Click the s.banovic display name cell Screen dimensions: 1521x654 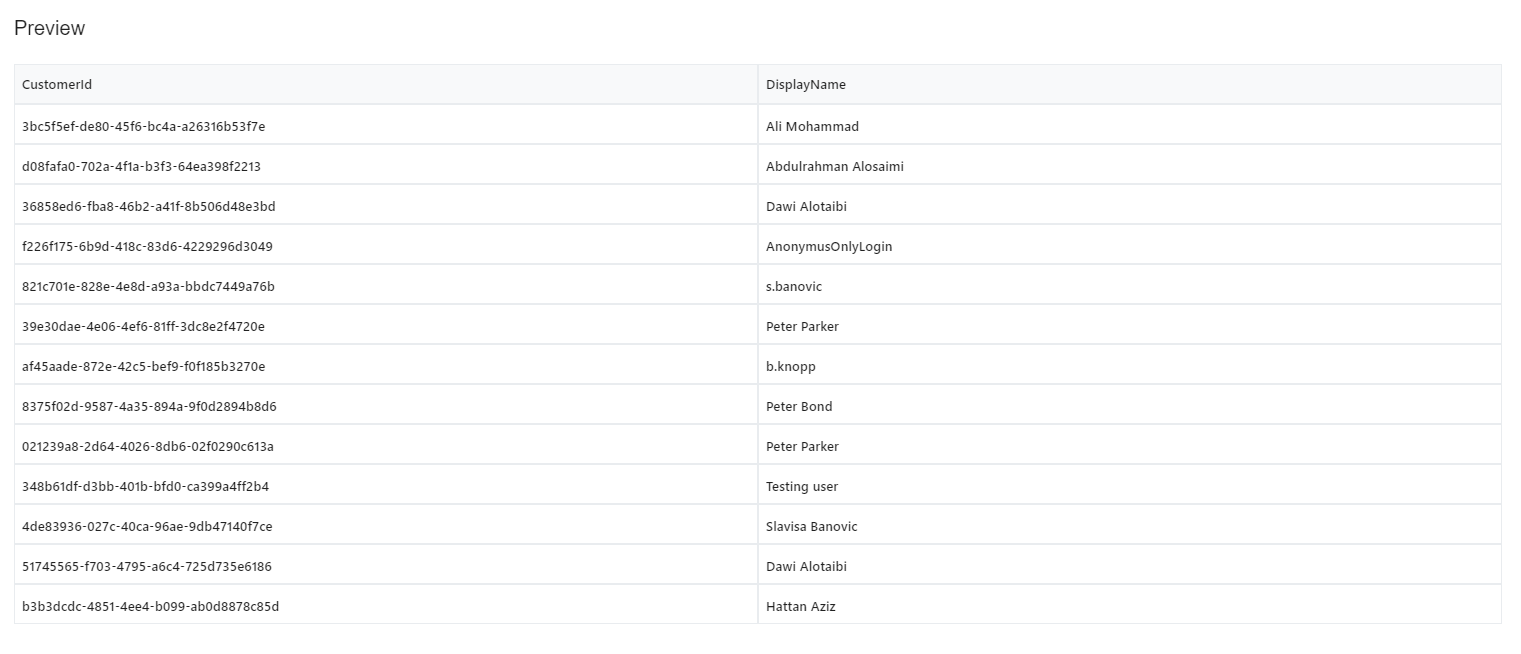(x=793, y=287)
